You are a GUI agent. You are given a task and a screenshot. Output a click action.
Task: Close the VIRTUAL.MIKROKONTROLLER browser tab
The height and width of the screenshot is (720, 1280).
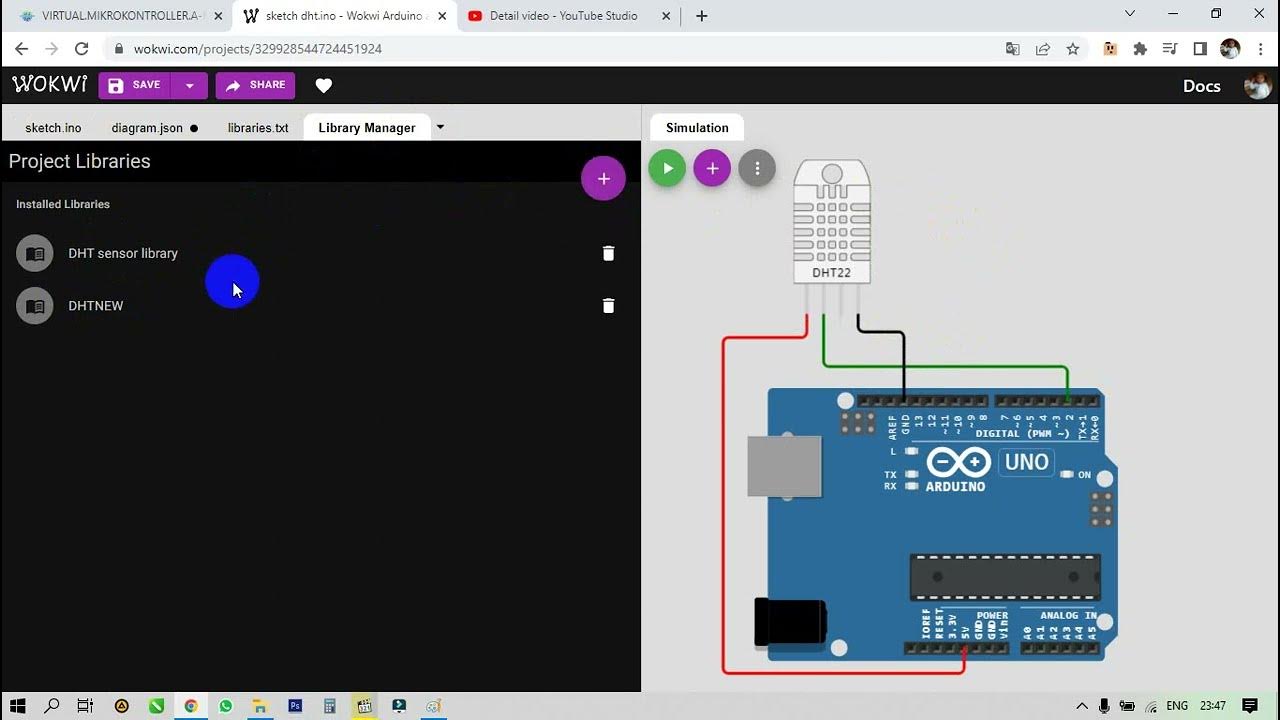pos(218,15)
